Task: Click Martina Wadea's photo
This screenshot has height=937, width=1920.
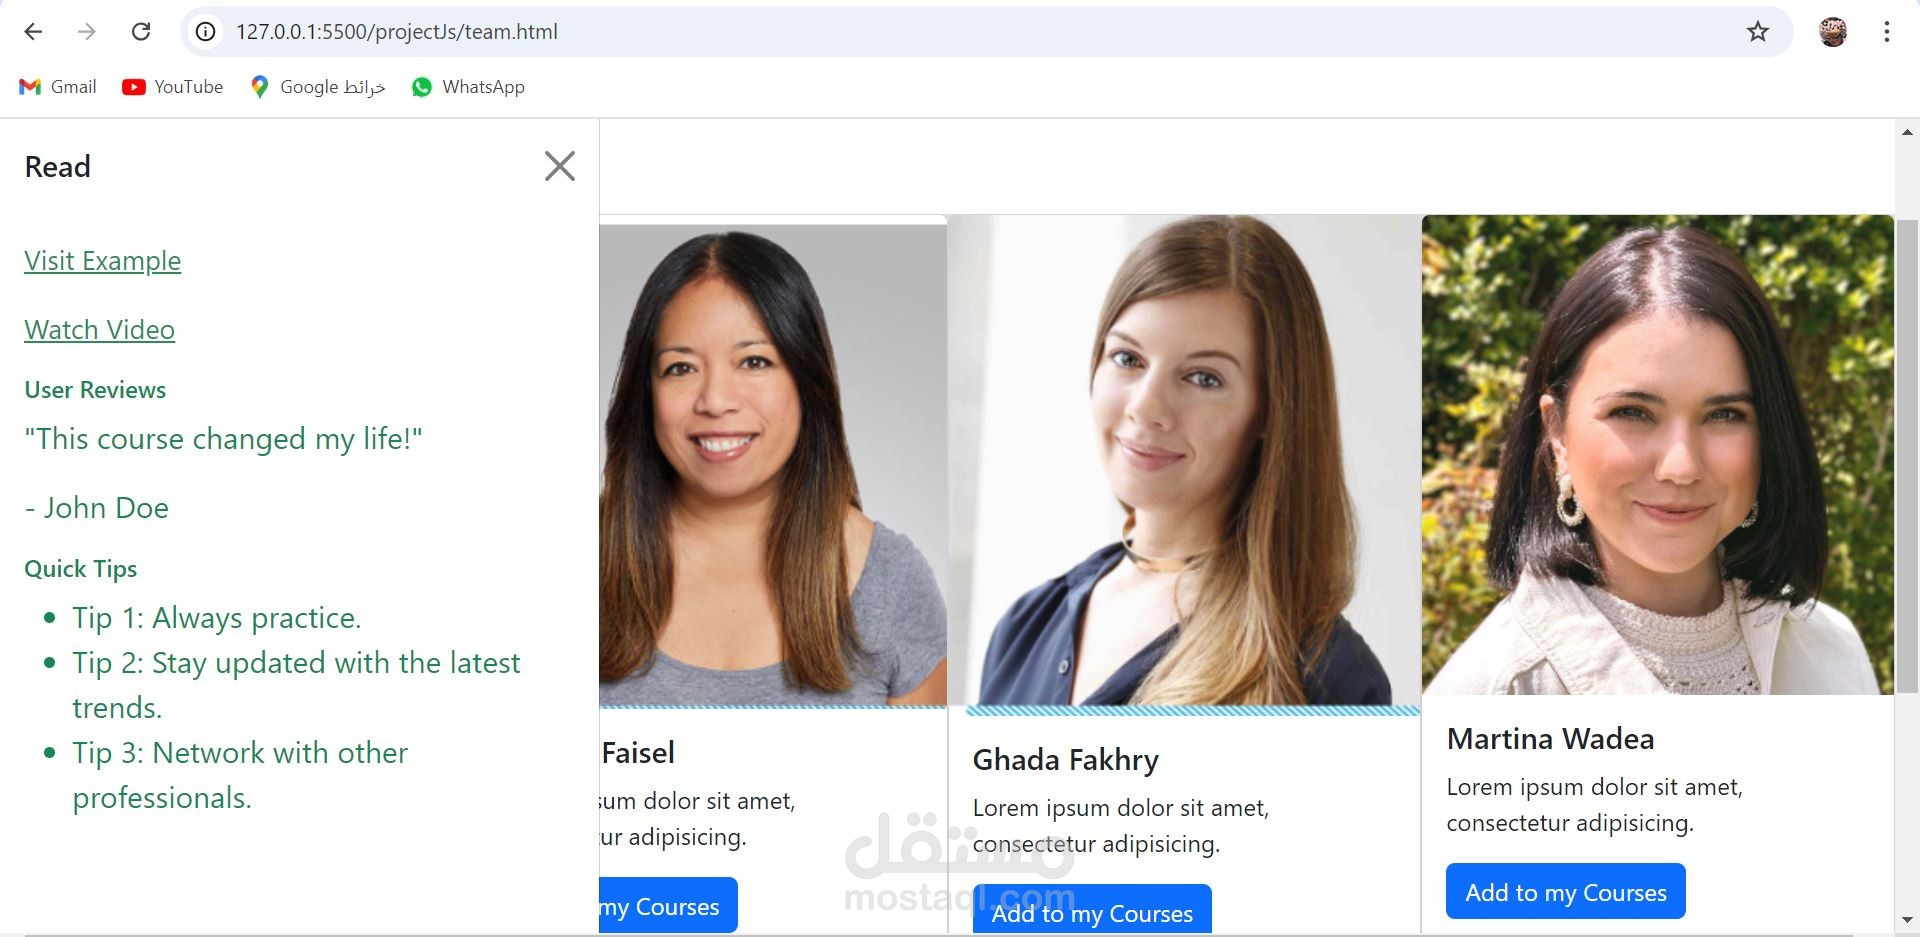Action: tap(1658, 455)
